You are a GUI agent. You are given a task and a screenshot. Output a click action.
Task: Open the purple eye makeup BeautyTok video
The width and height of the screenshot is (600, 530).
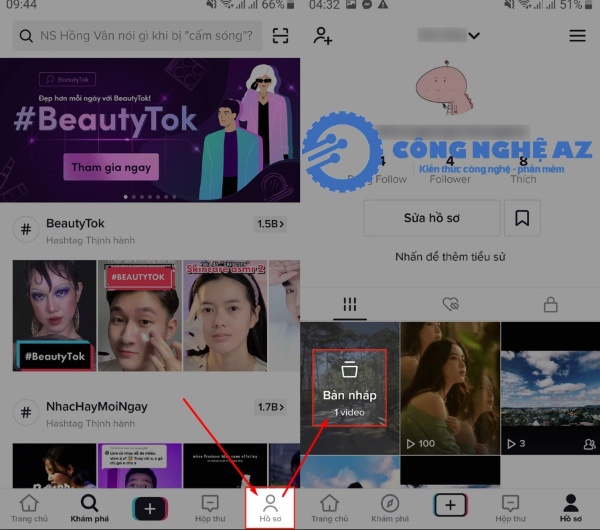54,316
